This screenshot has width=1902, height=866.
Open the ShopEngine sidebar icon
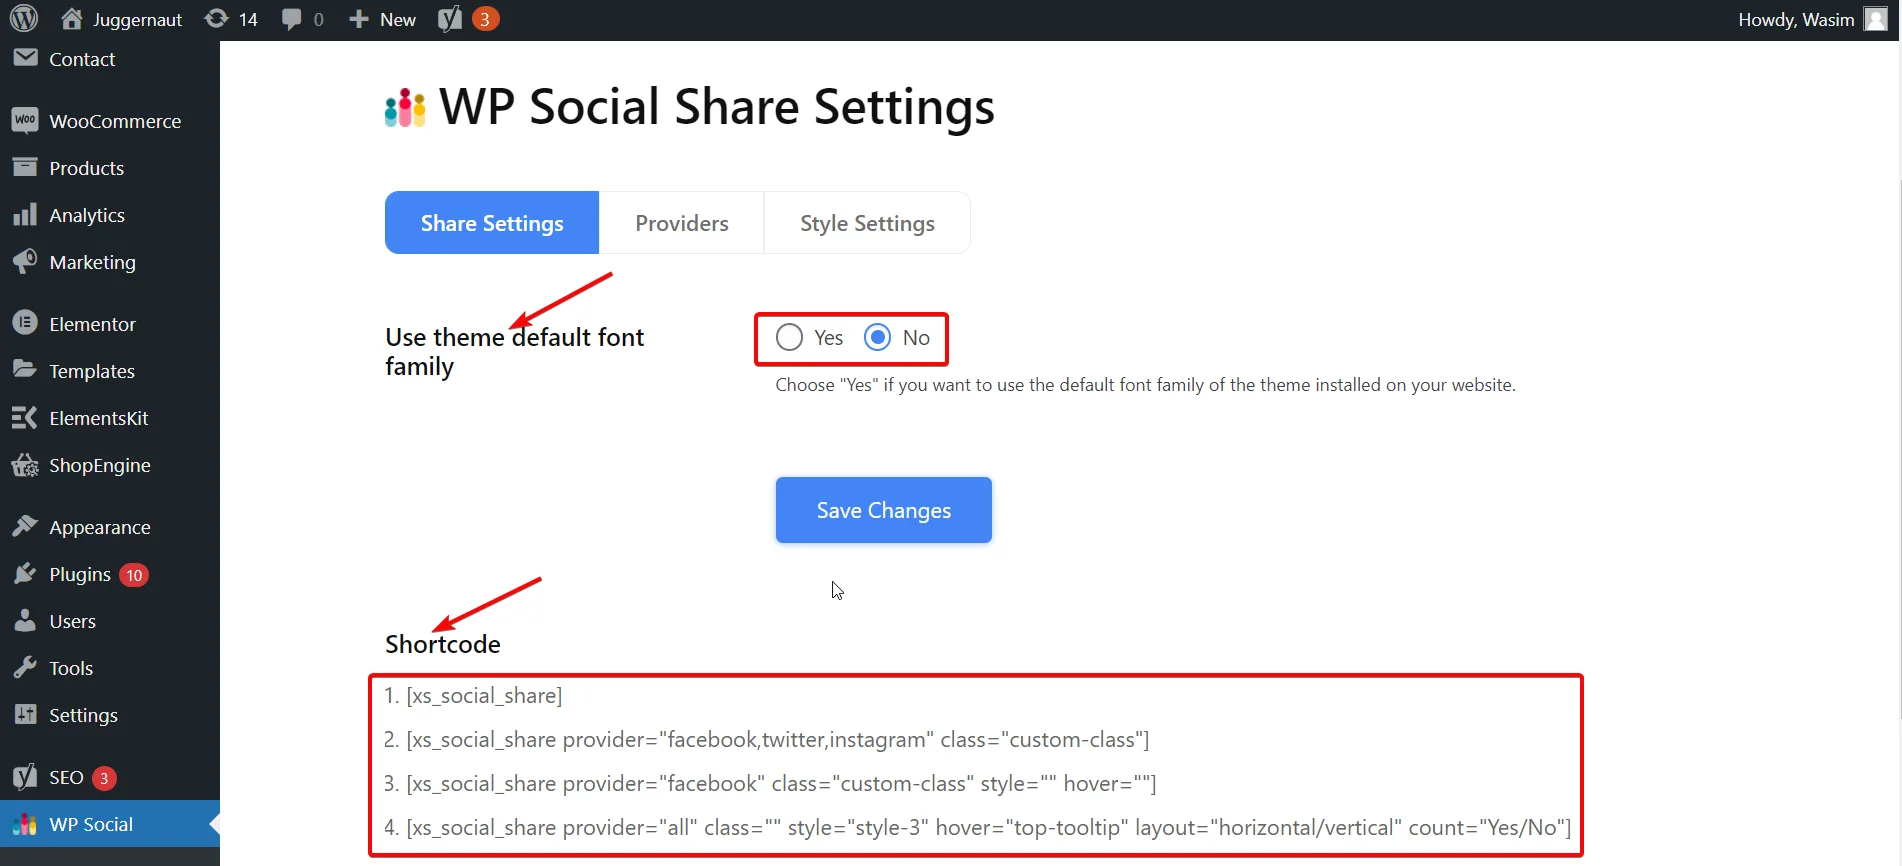tap(25, 465)
